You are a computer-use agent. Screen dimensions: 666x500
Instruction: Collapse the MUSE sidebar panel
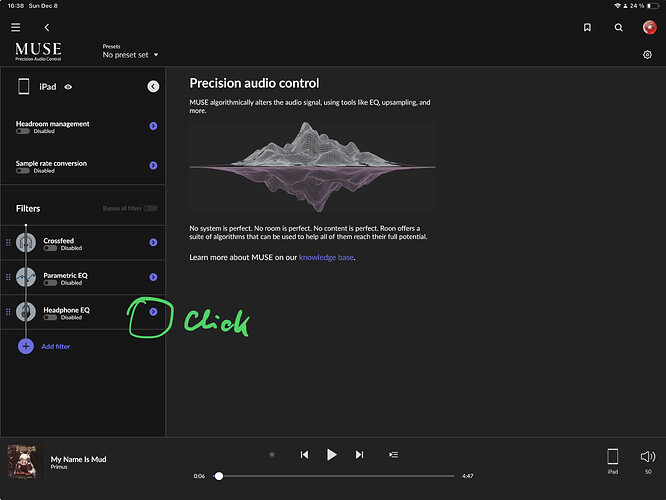point(153,86)
